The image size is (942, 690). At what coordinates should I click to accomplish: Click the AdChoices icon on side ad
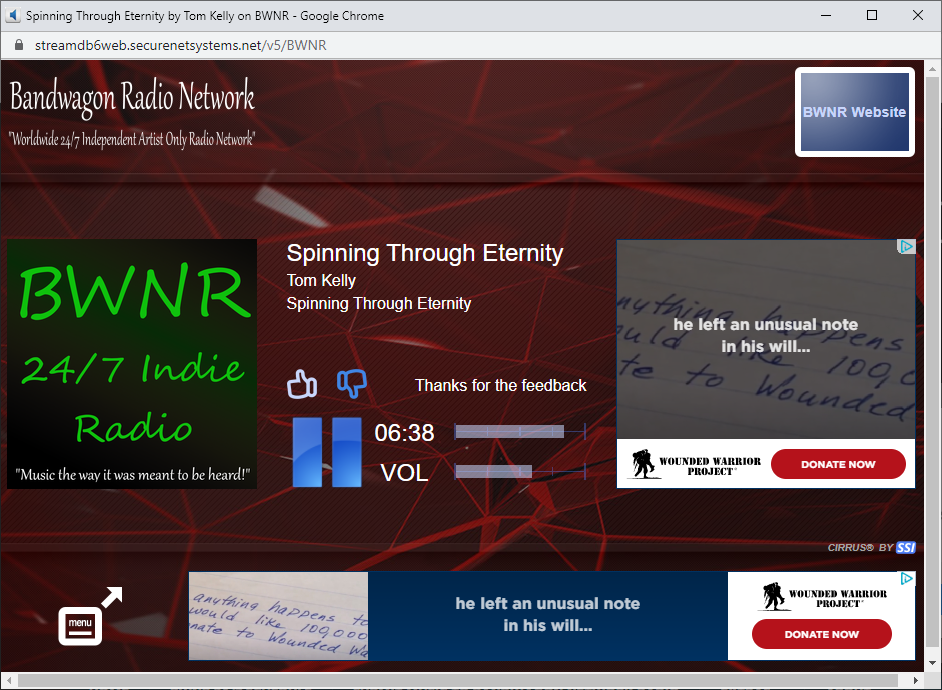907,246
